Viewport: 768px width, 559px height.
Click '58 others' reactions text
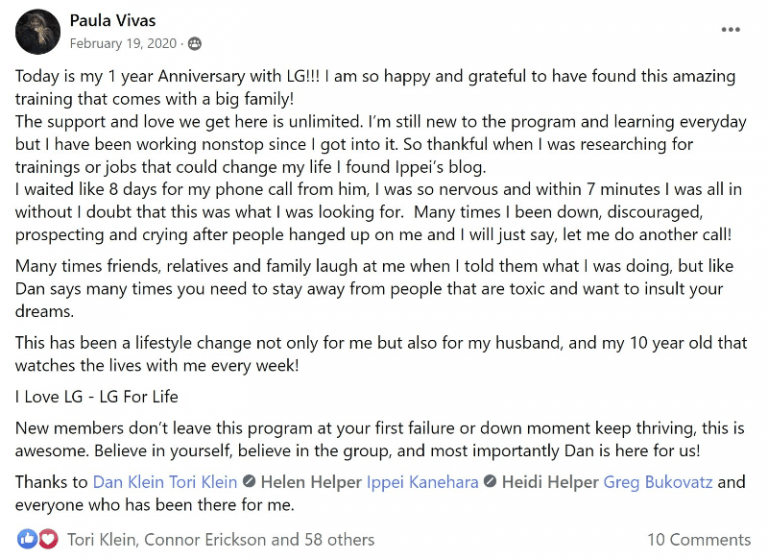tap(339, 540)
